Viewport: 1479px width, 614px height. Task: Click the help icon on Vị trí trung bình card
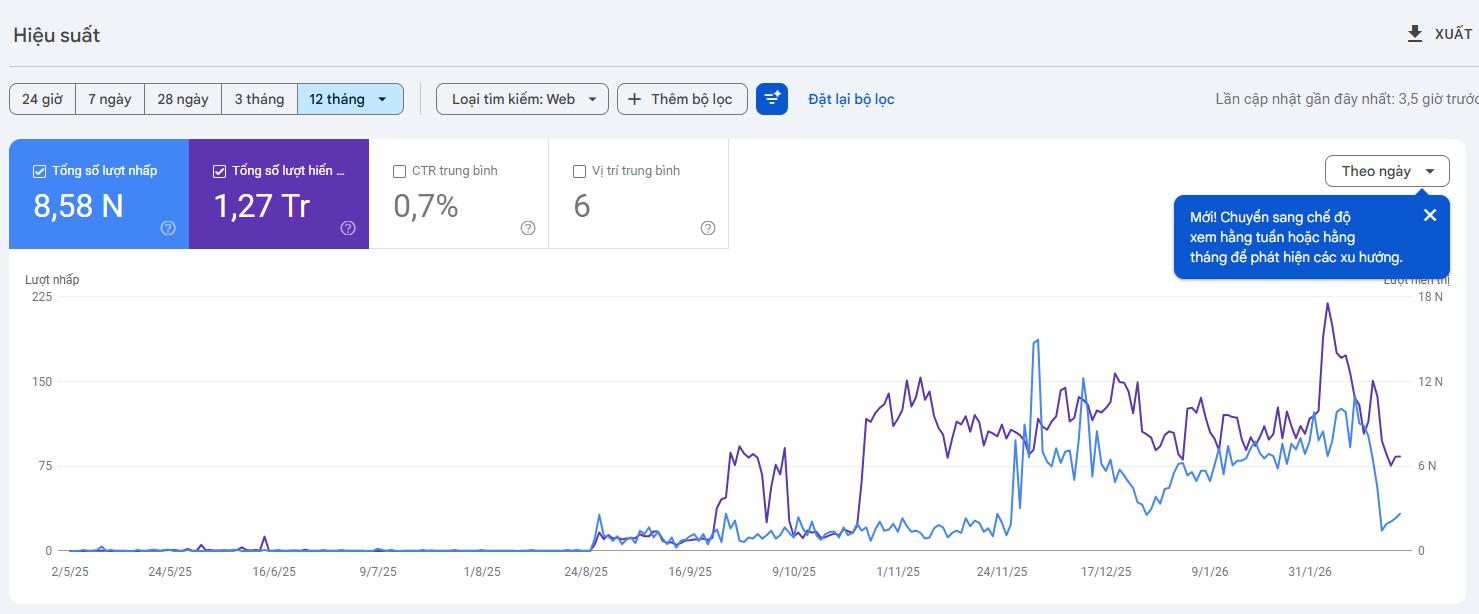click(709, 228)
